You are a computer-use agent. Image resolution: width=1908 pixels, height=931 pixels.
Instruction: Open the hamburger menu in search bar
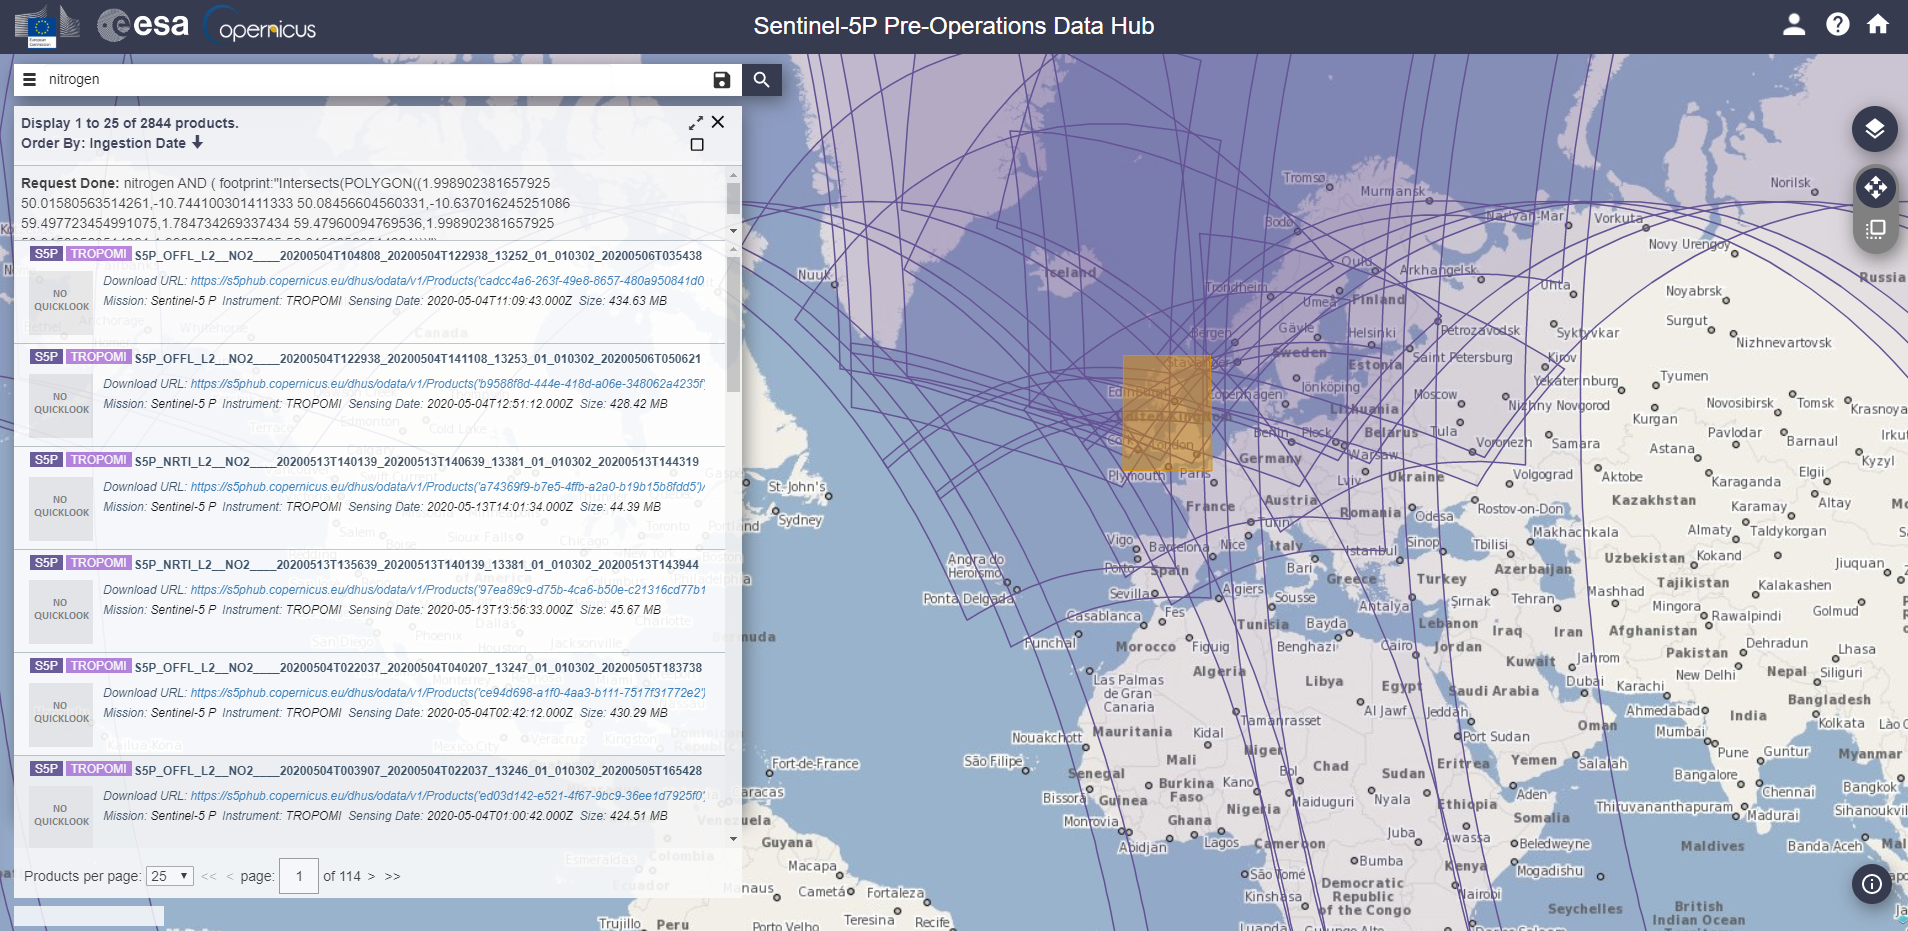[29, 80]
